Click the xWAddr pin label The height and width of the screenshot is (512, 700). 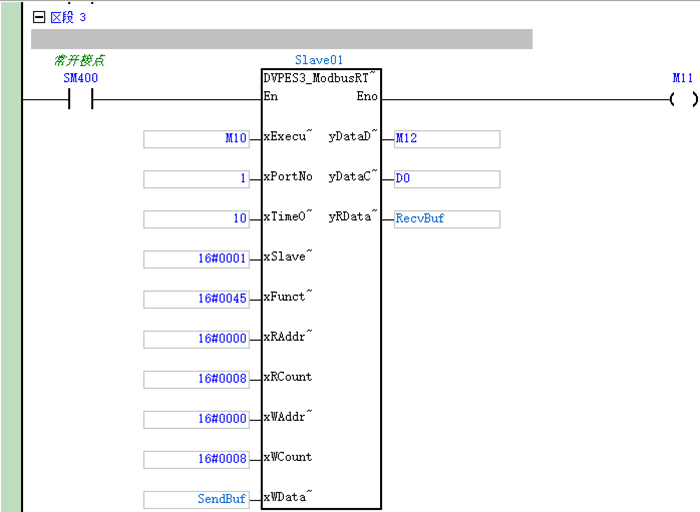[288, 417]
